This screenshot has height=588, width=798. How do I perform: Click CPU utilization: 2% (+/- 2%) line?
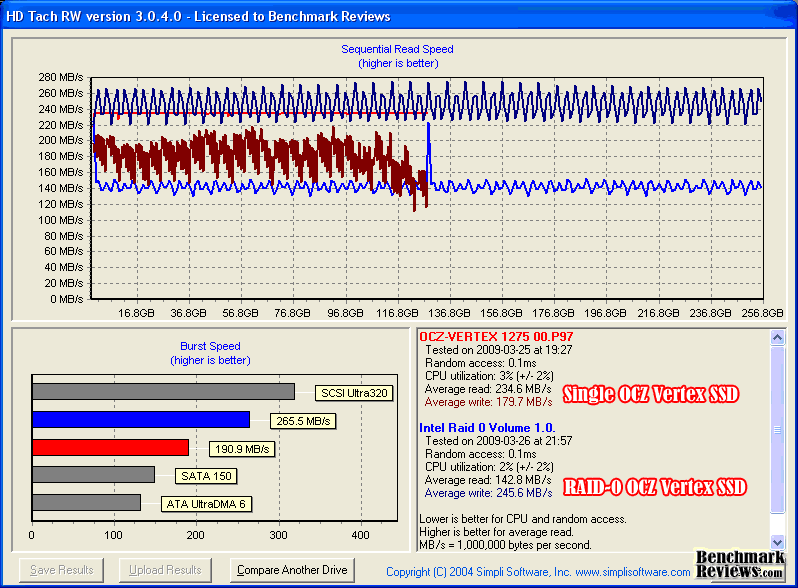490,467
